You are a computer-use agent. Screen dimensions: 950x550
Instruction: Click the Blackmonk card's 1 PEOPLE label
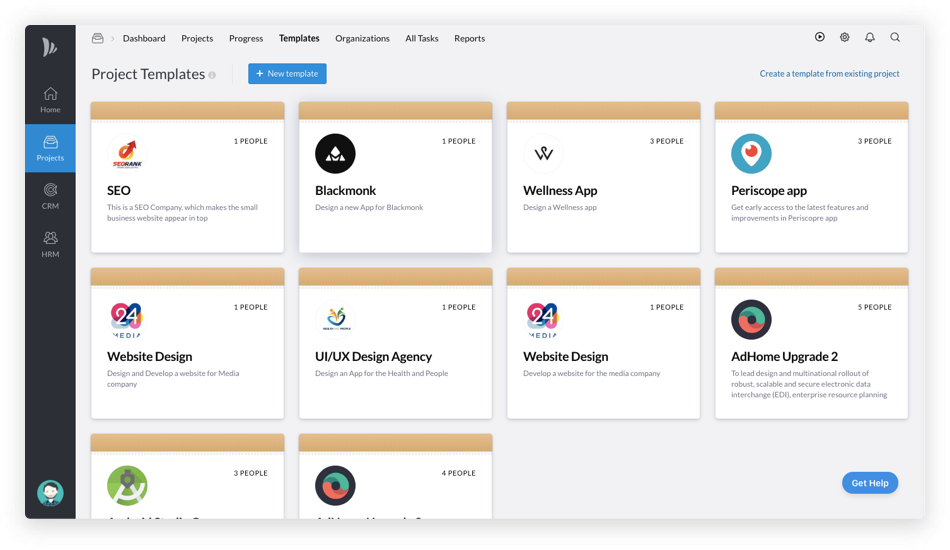pyautogui.click(x=459, y=141)
